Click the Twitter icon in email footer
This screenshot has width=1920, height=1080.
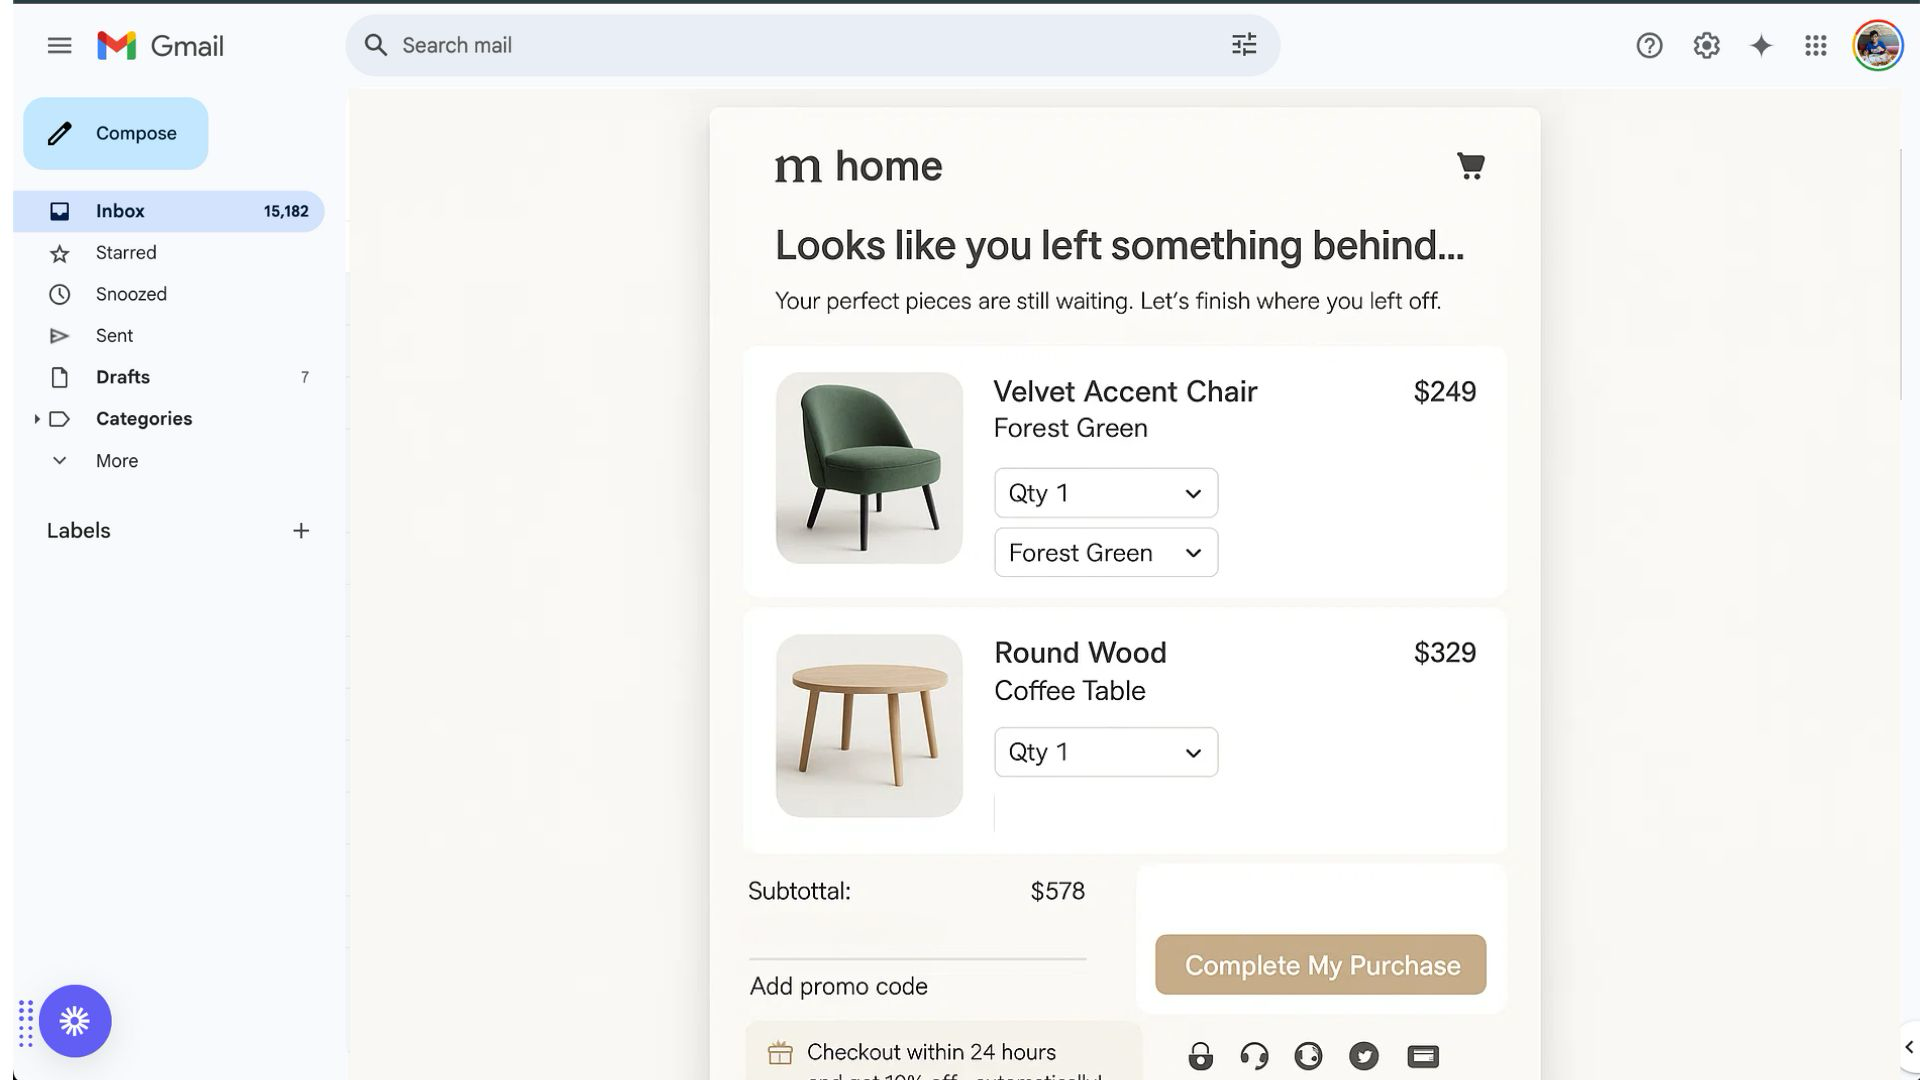(x=1363, y=1056)
